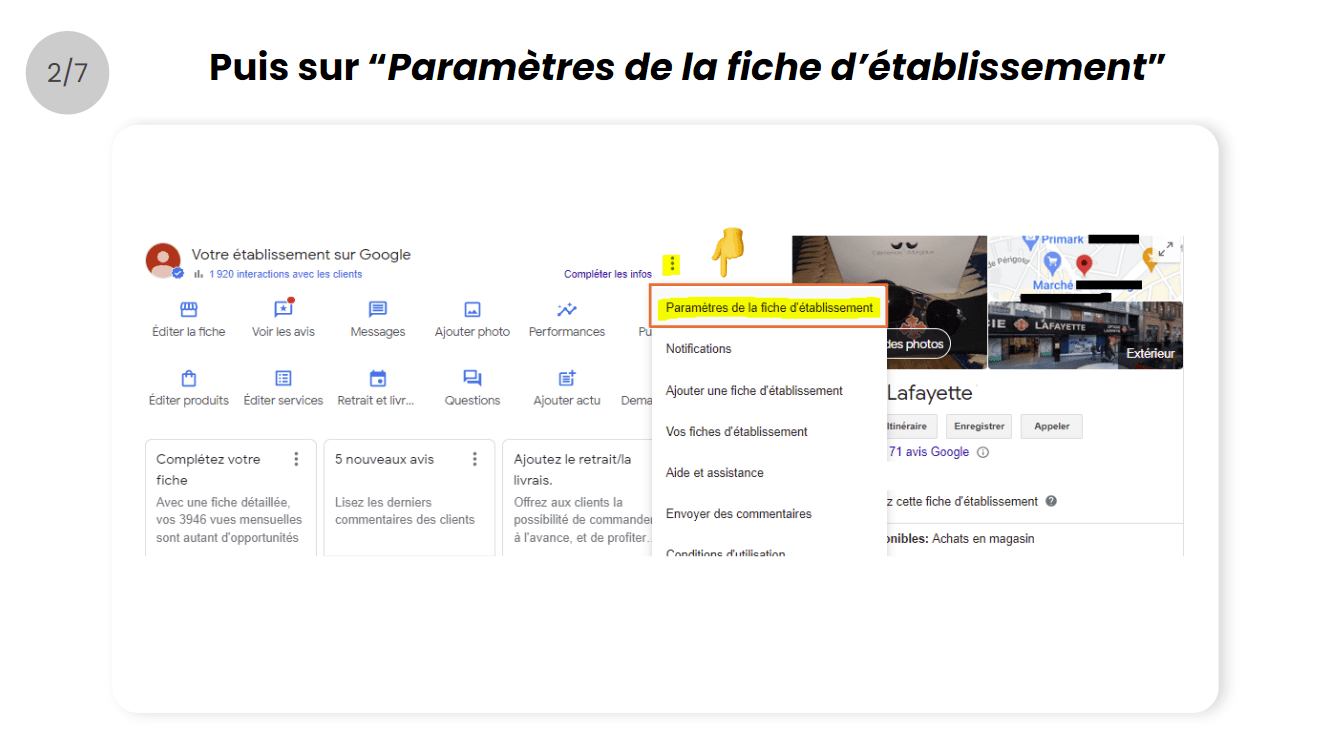Open the 'Complétez votre fiche' card

point(231,497)
